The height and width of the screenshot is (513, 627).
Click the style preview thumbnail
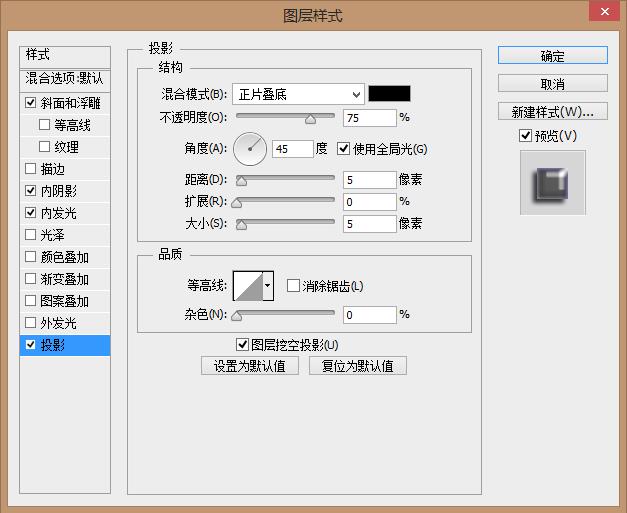pyautogui.click(x=553, y=182)
